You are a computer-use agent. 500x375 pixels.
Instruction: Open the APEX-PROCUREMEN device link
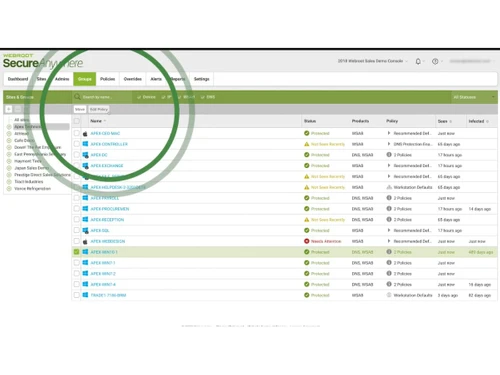click(110, 209)
